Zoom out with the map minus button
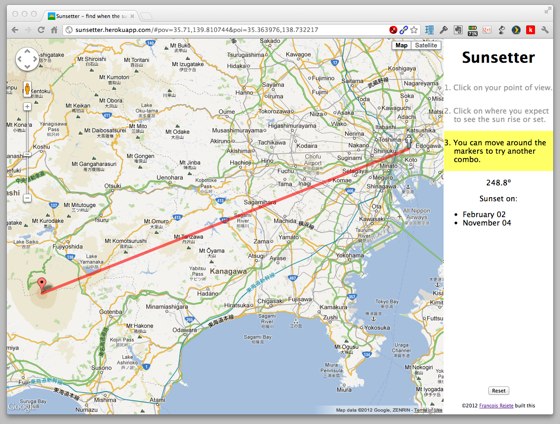This screenshot has width=560, height=424. [x=27, y=198]
